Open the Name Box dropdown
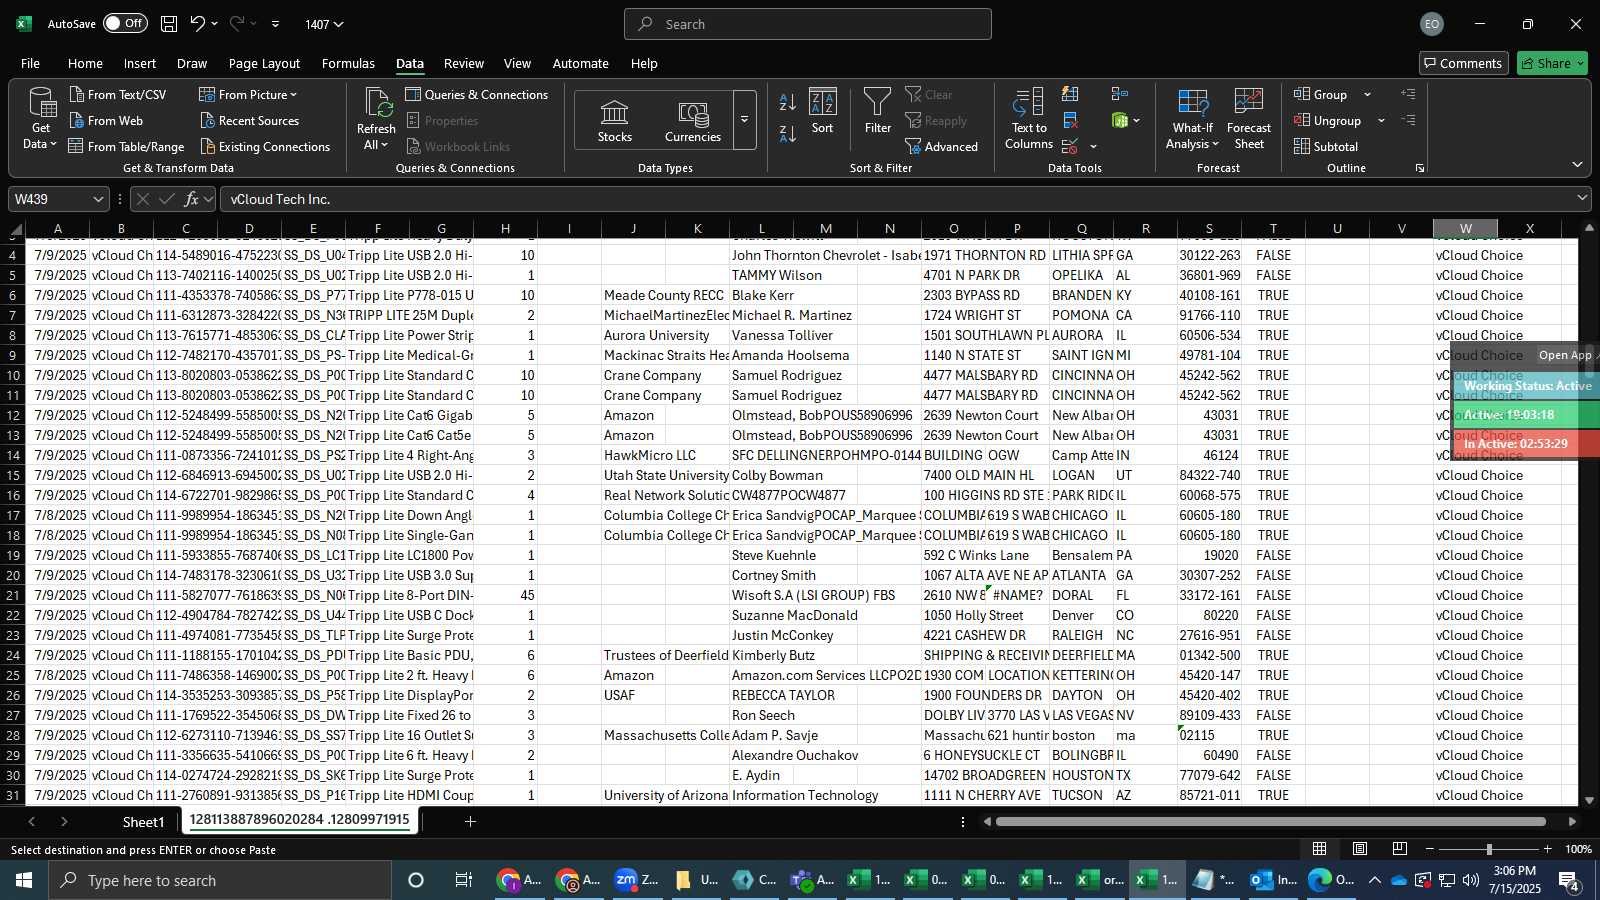The height and width of the screenshot is (900, 1600). (x=98, y=199)
